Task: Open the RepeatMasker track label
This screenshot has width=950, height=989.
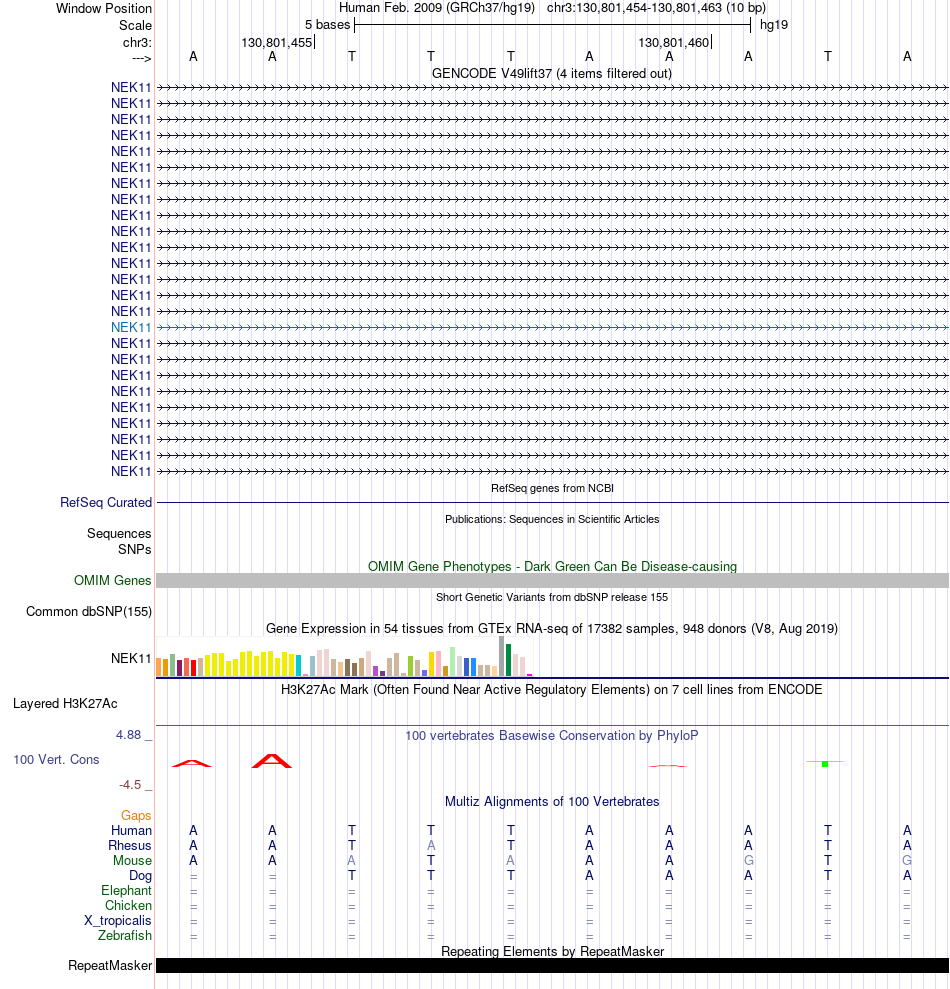Action: pyautogui.click(x=110, y=966)
